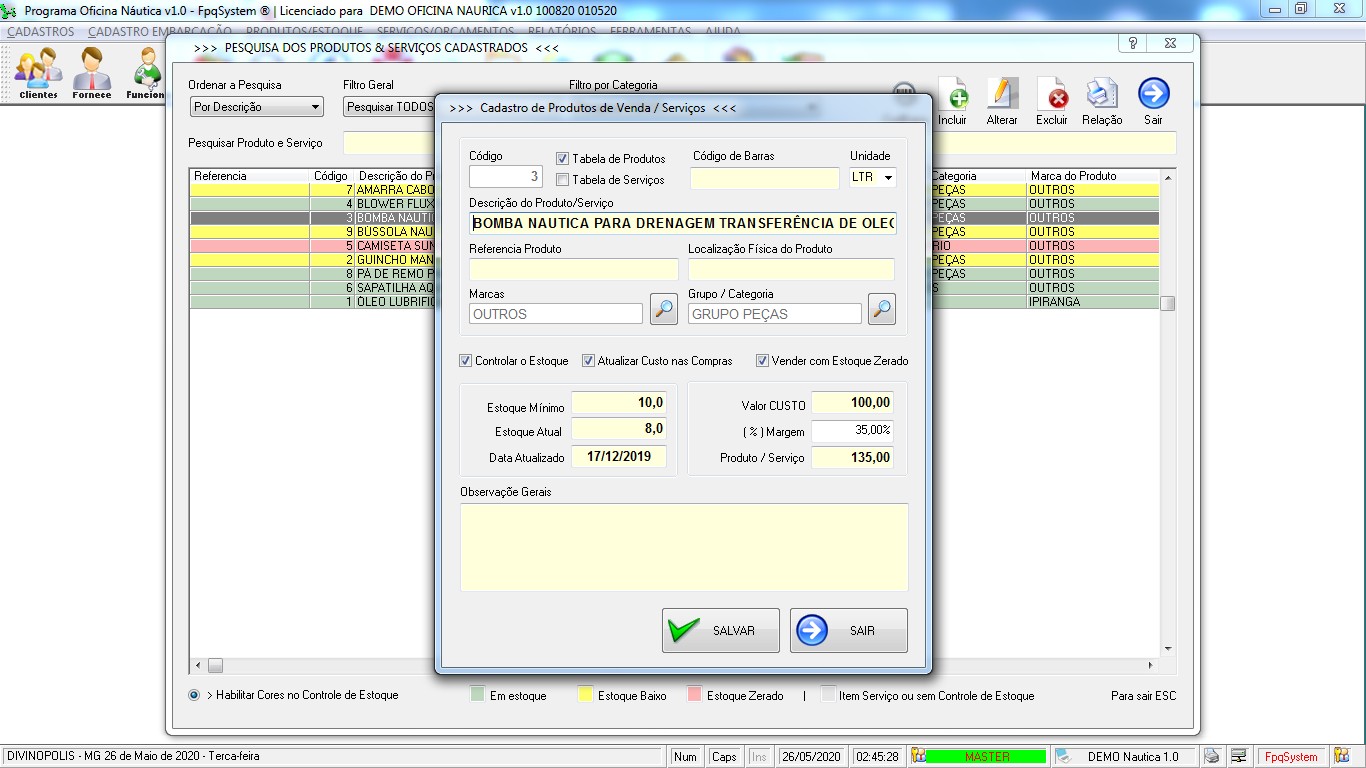Click the printer icon in the status bar

coord(1212,757)
